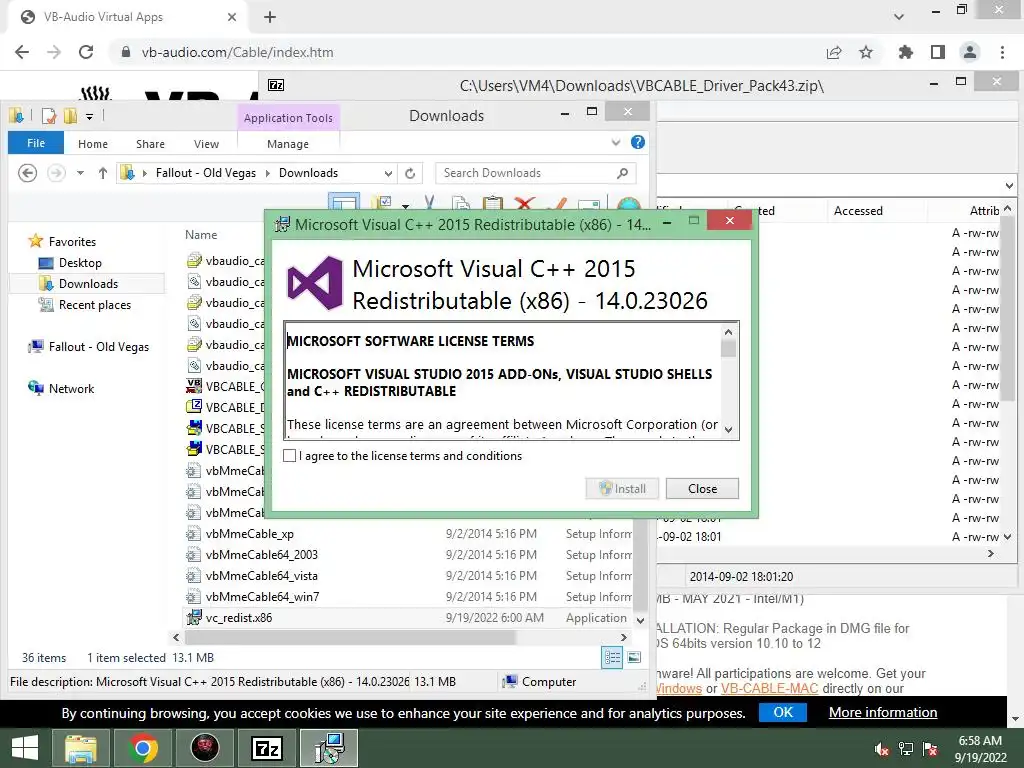Select the vbMmeCable64_win7 file

point(263,597)
